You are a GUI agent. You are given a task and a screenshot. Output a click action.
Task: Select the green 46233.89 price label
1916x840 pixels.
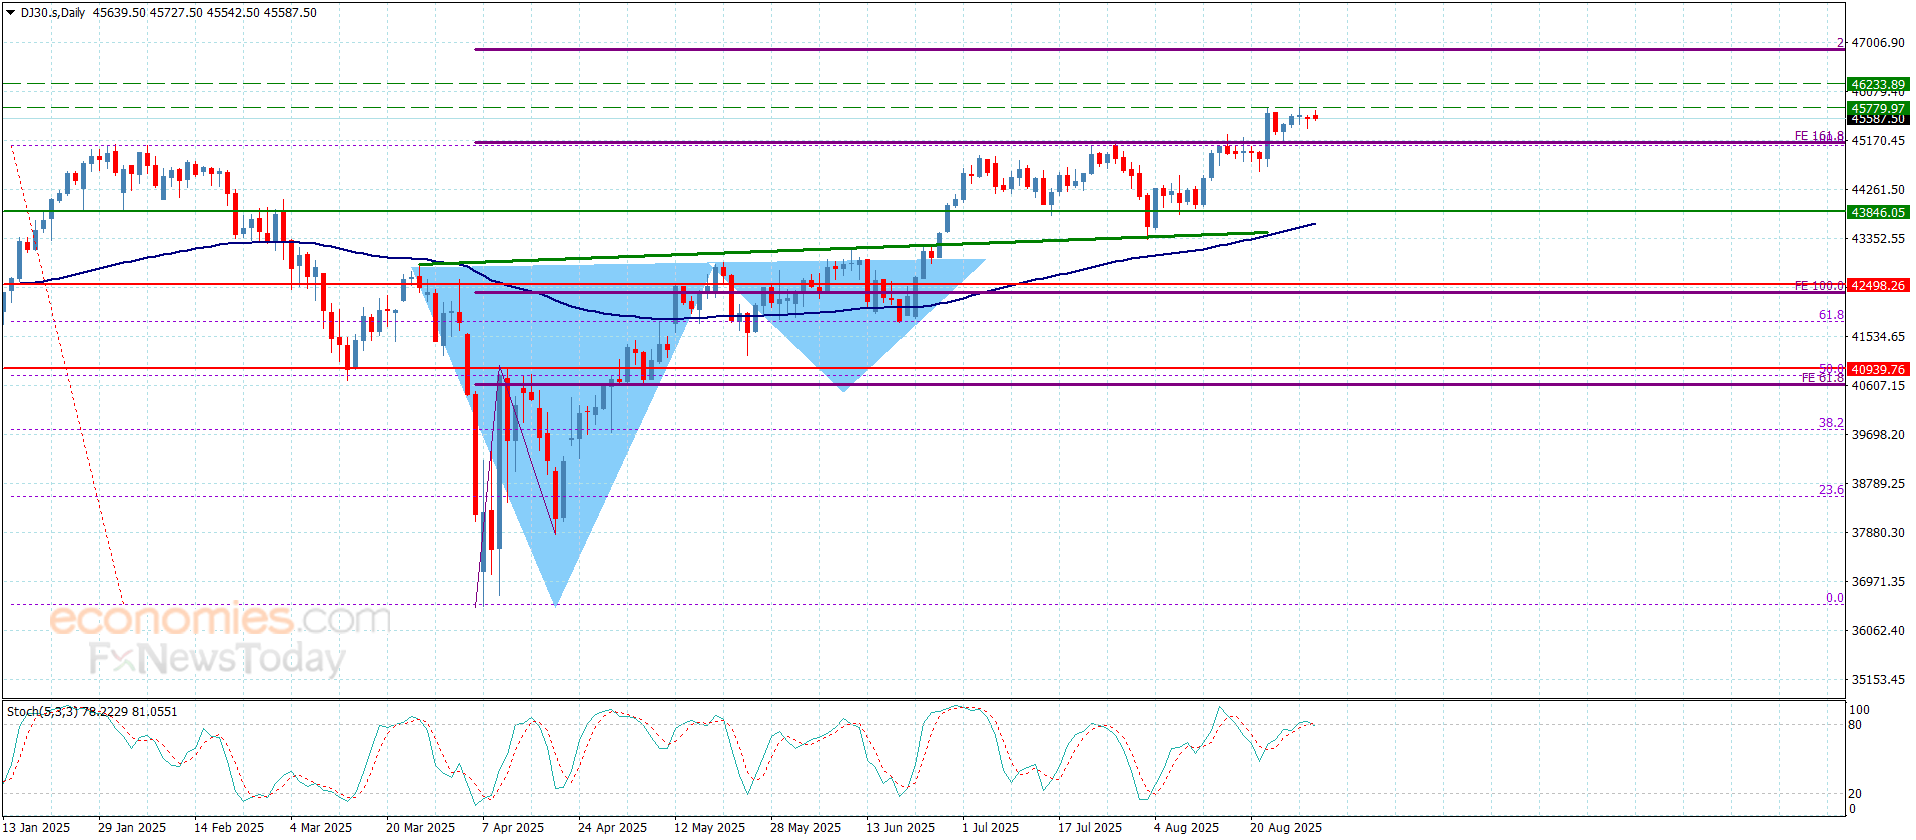1877,85
